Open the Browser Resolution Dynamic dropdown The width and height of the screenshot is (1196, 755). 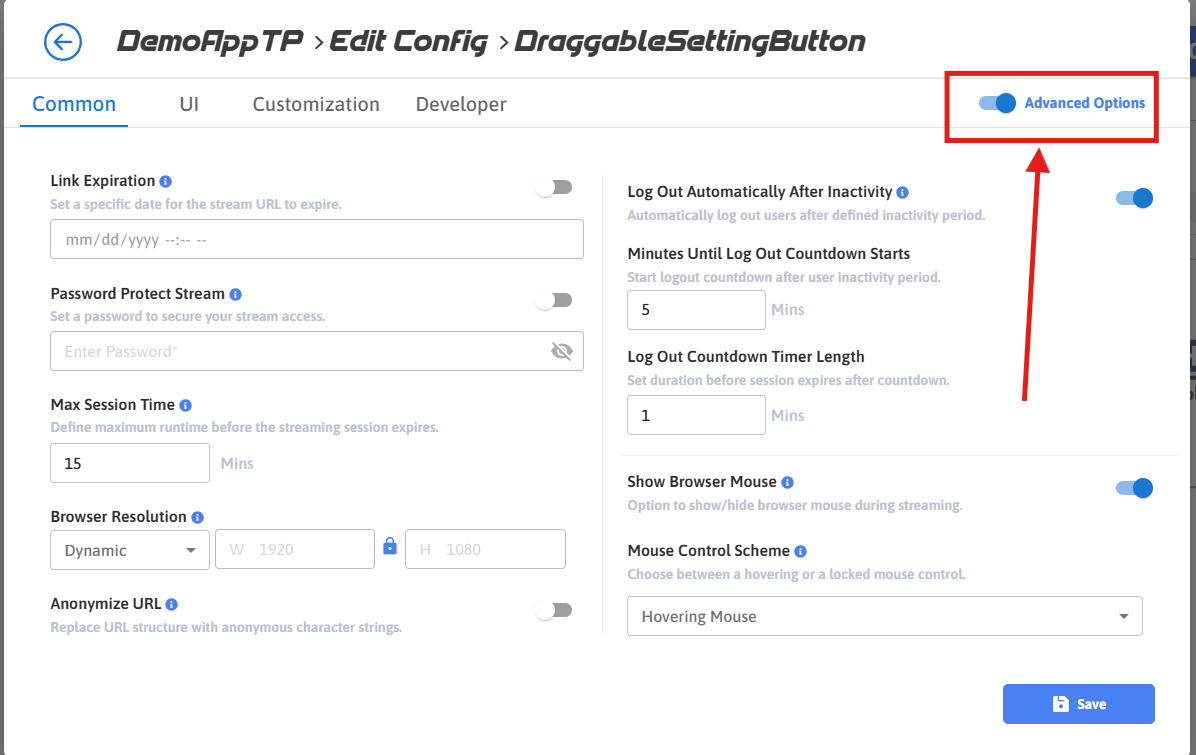[x=130, y=550]
